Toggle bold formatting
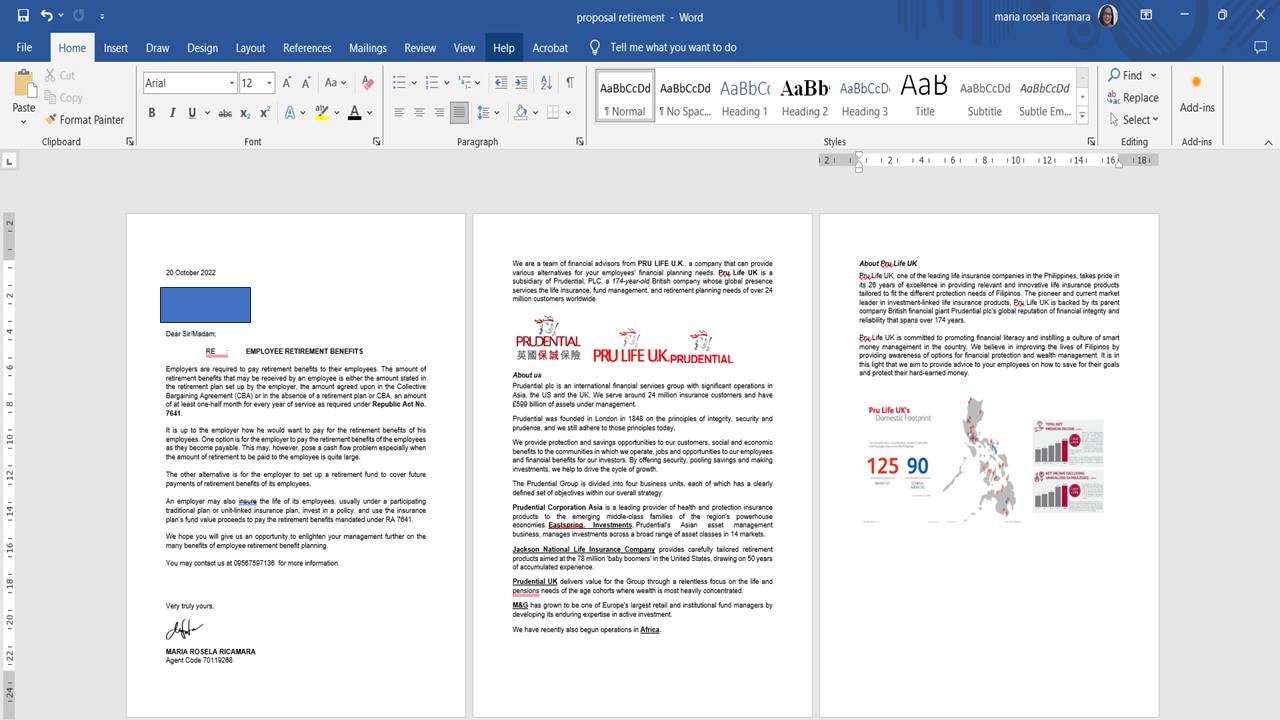 (x=152, y=113)
